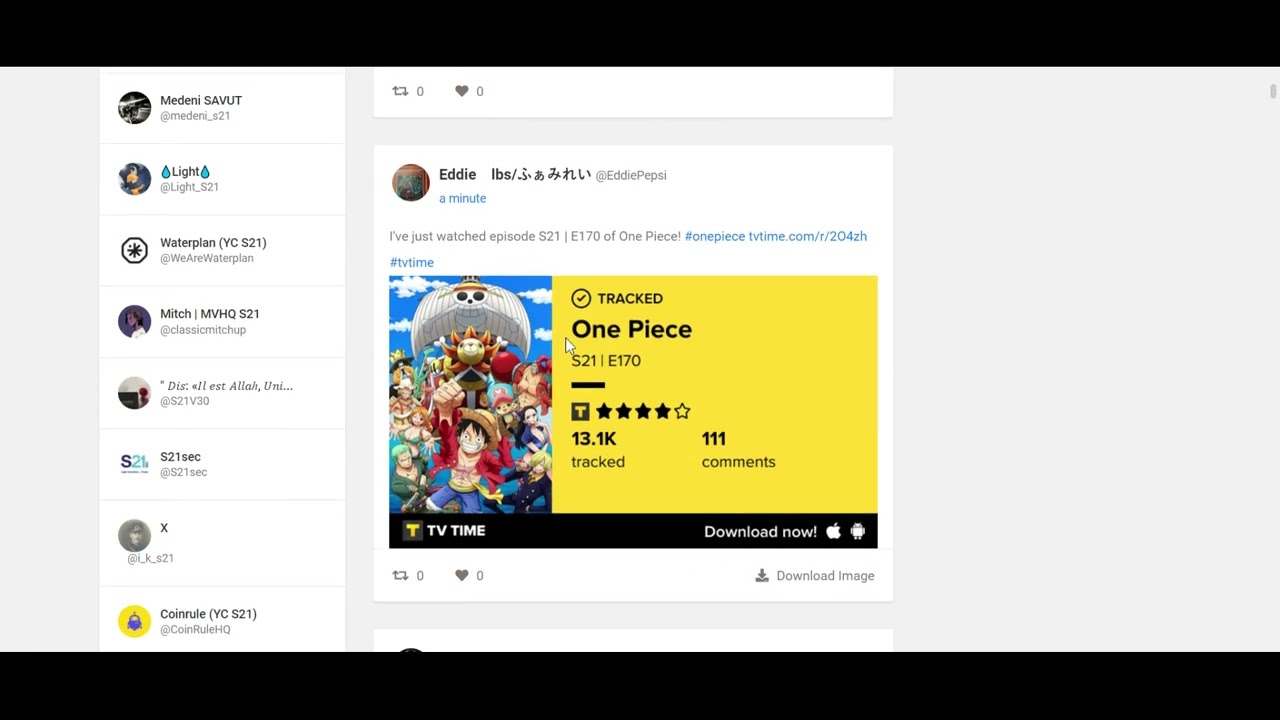This screenshot has width=1280, height=720.
Task: Click the T icon beside star rating
Action: (x=580, y=411)
